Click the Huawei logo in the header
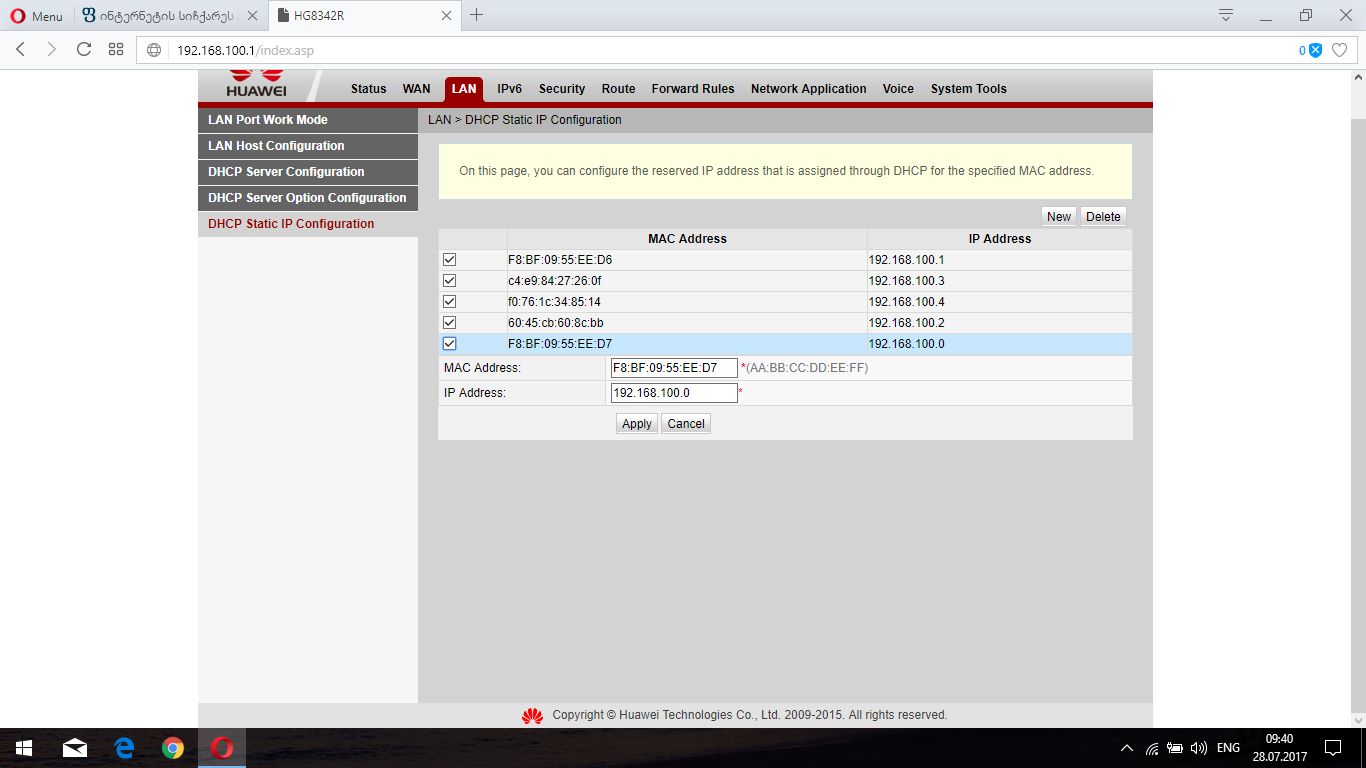This screenshot has width=1366, height=768. pyautogui.click(x=256, y=85)
